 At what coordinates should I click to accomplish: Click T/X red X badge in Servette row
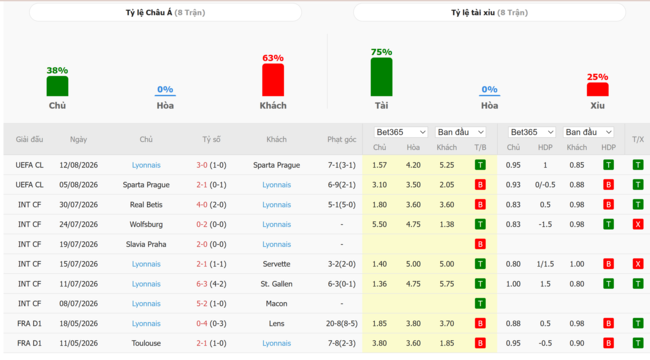coord(638,264)
